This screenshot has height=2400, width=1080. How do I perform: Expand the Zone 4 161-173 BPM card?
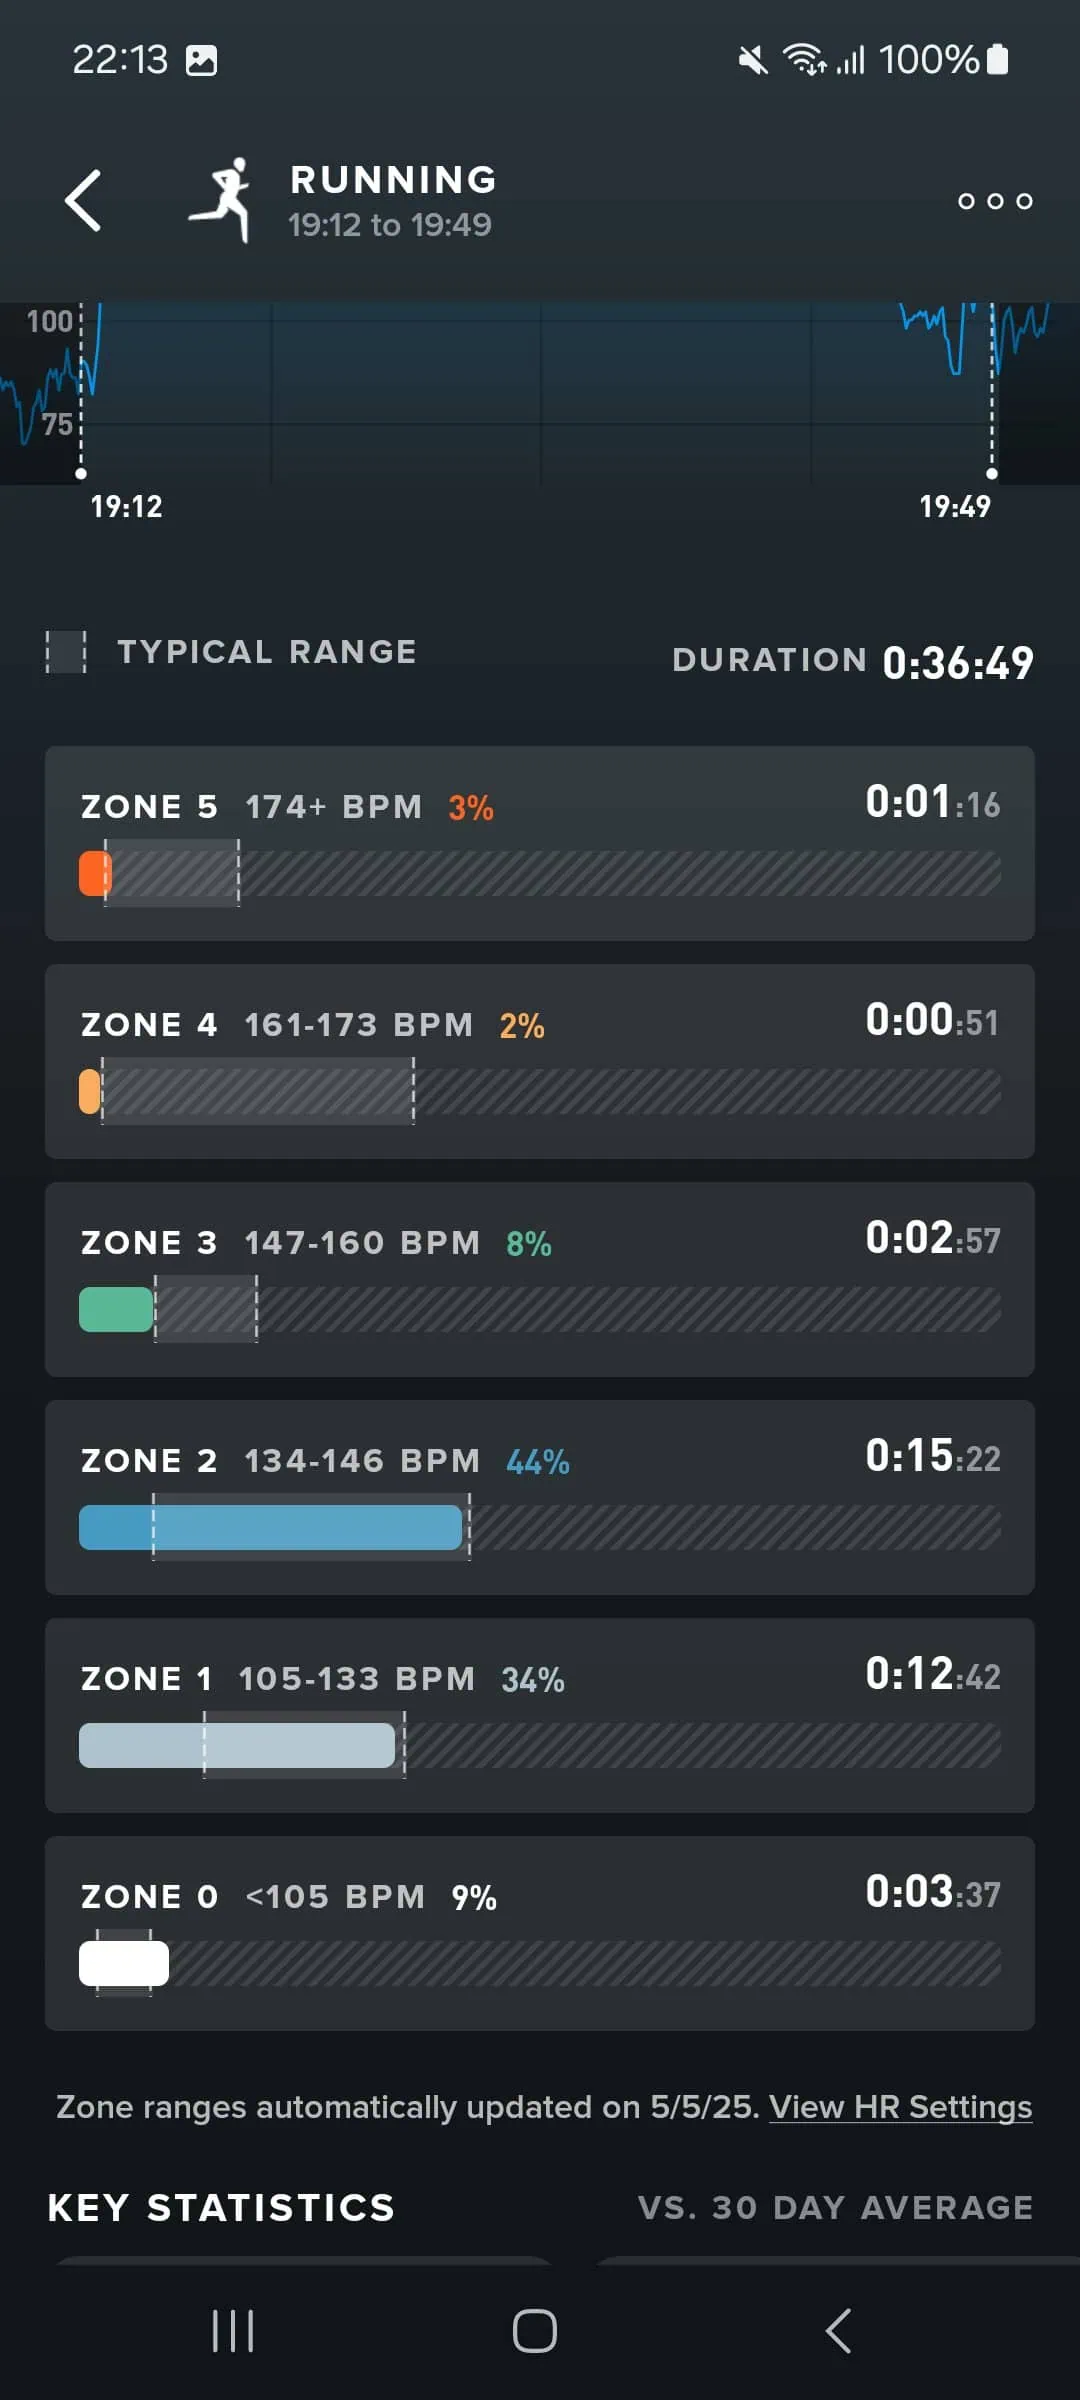540,1061
